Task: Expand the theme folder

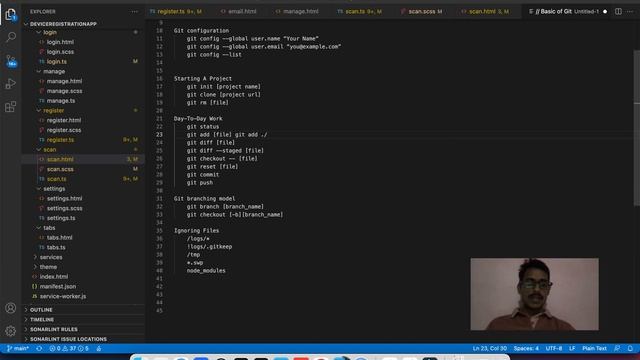Action: (x=48, y=267)
